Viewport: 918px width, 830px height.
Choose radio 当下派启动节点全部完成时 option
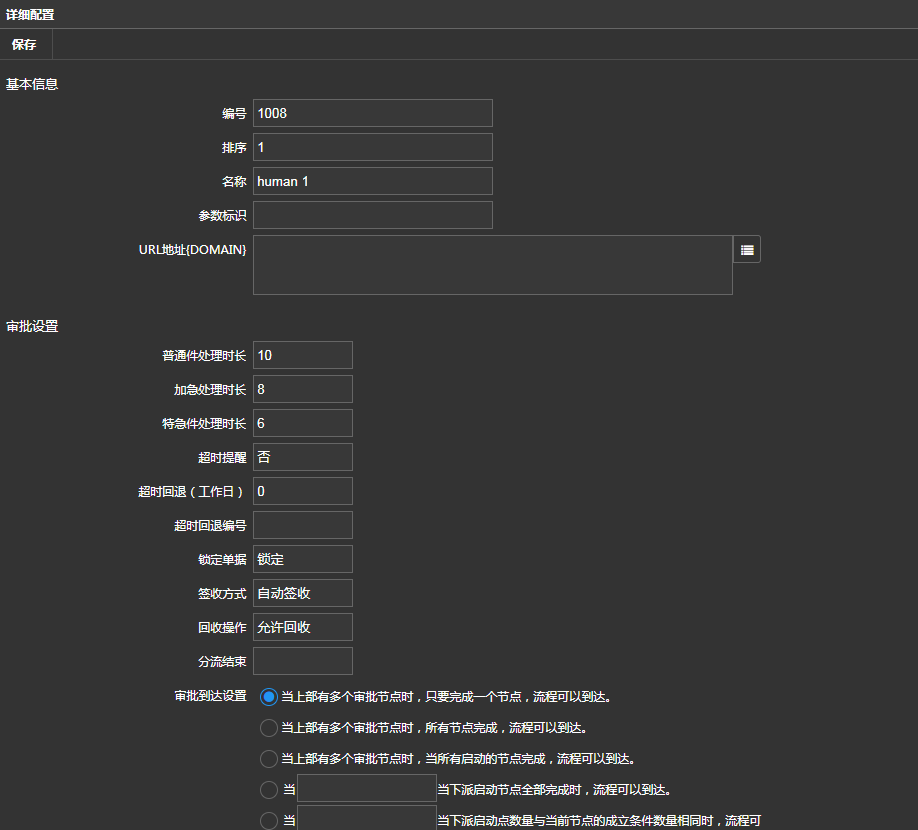[x=269, y=790]
